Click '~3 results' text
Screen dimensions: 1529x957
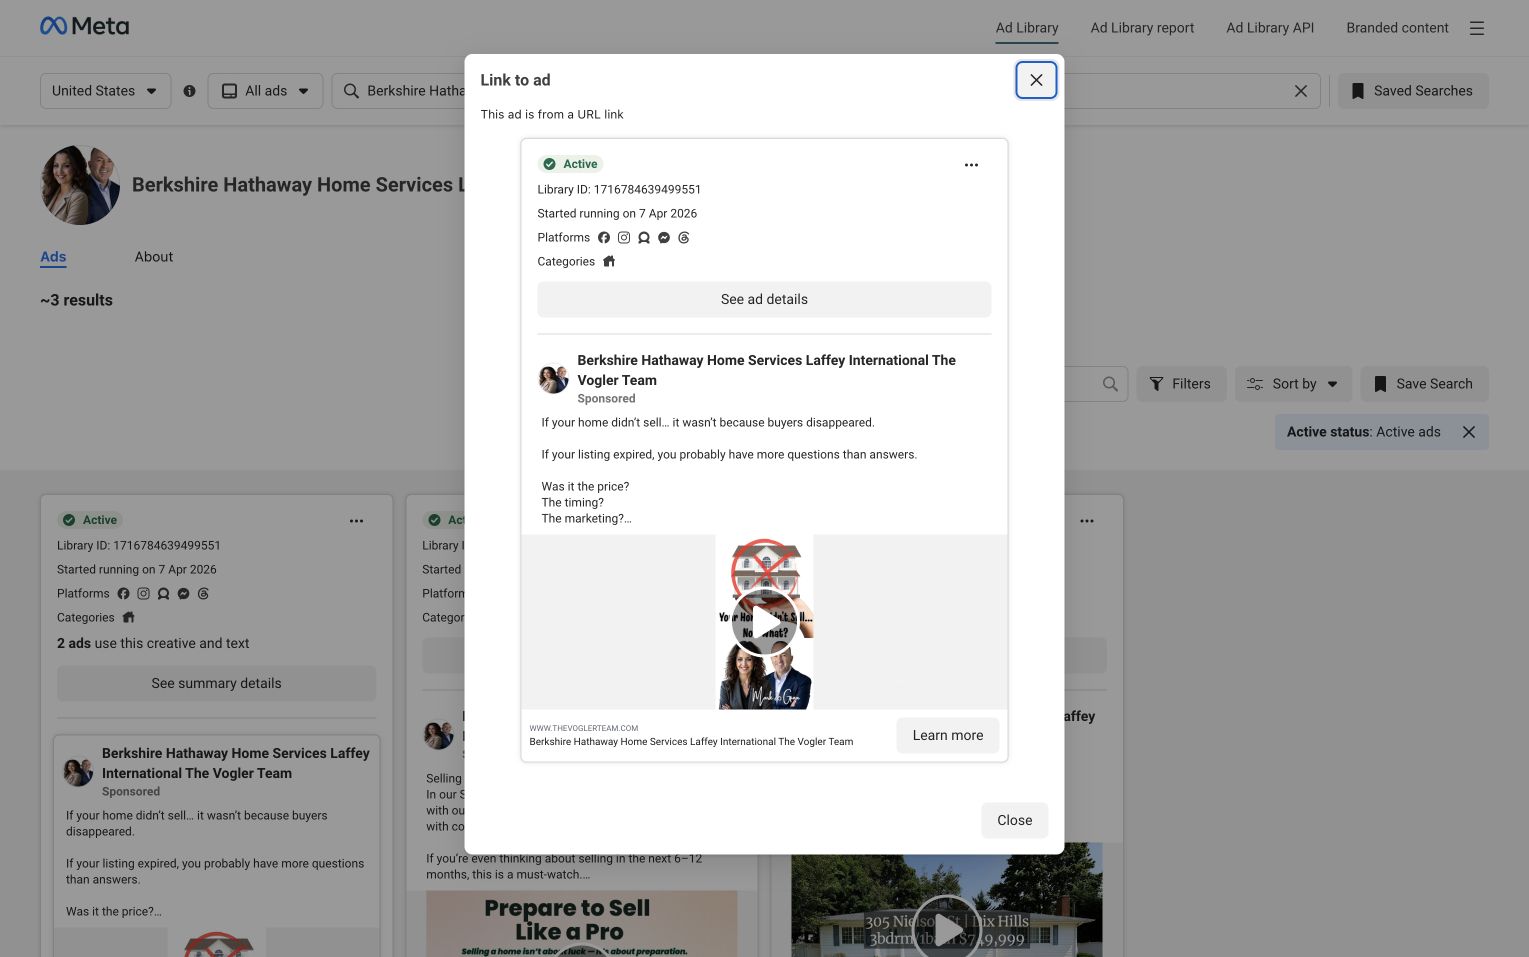76,300
